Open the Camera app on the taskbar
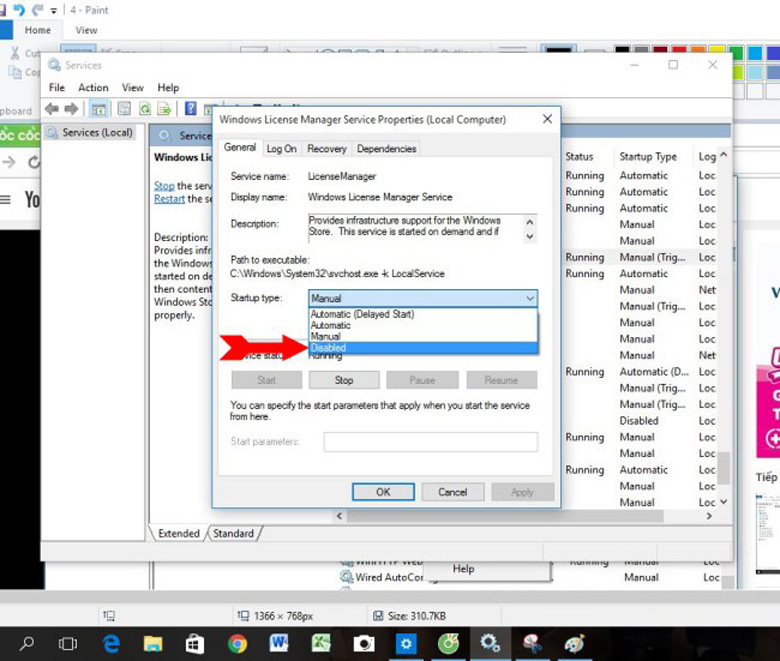780x661 pixels. pyautogui.click(x=364, y=644)
